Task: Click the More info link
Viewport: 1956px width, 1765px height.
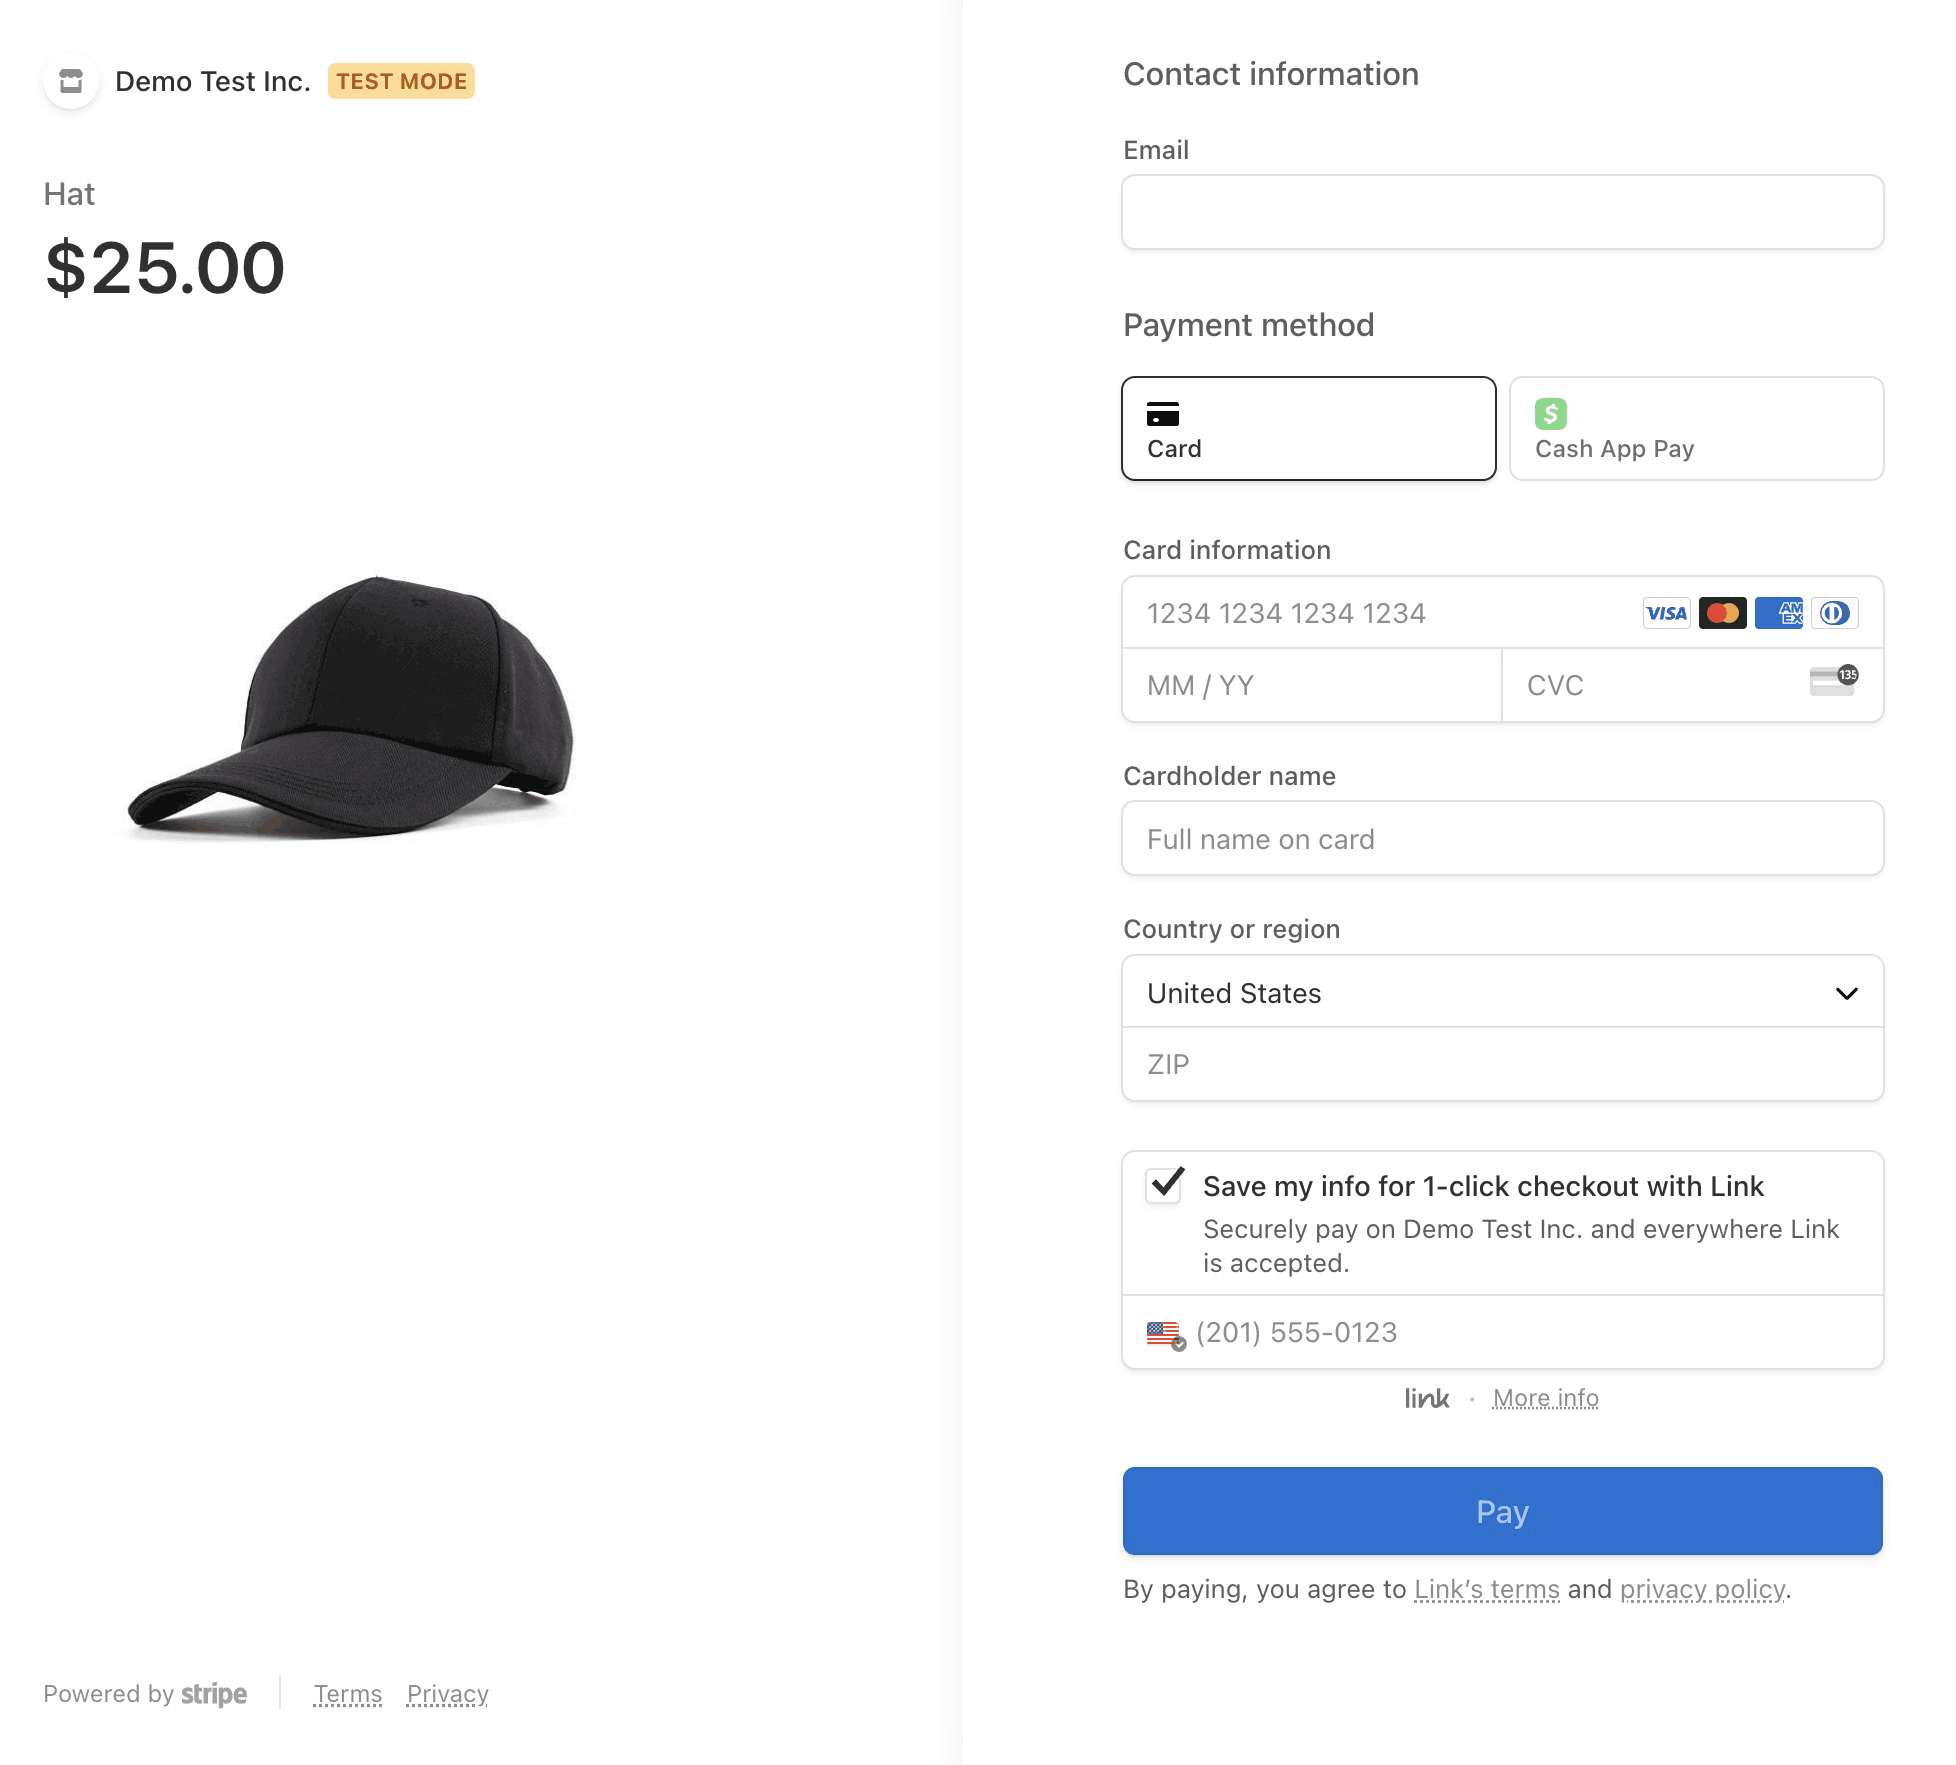Action: (1544, 1399)
